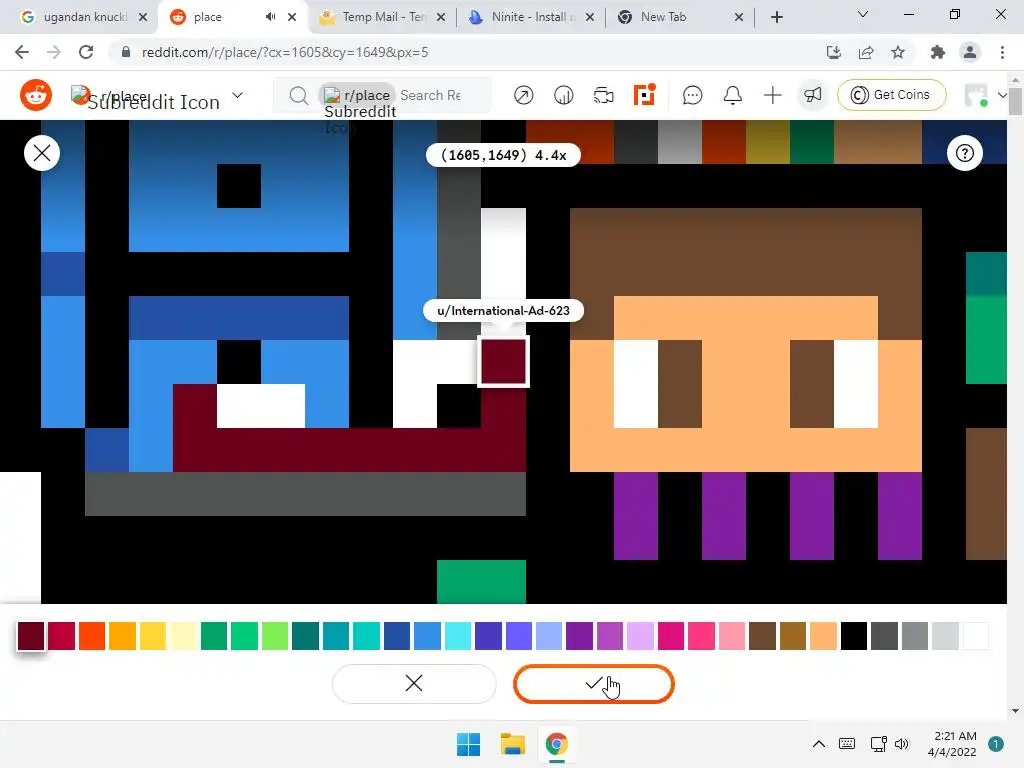This screenshot has width=1024, height=768.
Task: Open the Reddit Live video icon
Action: click(603, 95)
